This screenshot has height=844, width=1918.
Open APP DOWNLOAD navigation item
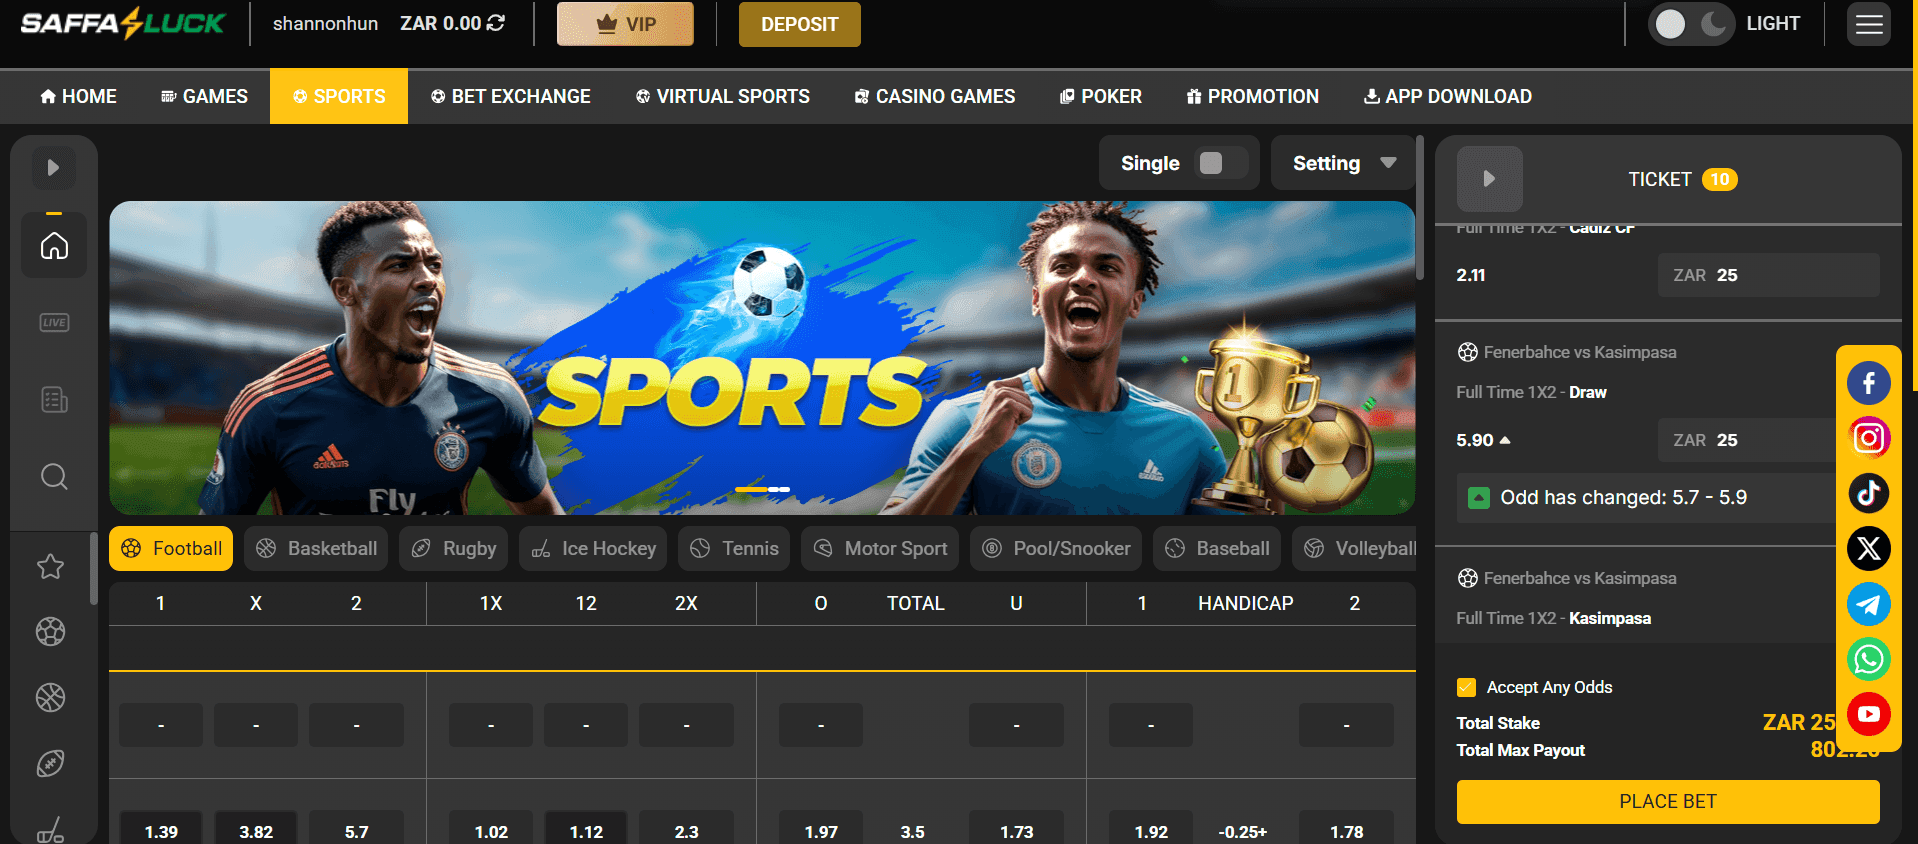1448,96
